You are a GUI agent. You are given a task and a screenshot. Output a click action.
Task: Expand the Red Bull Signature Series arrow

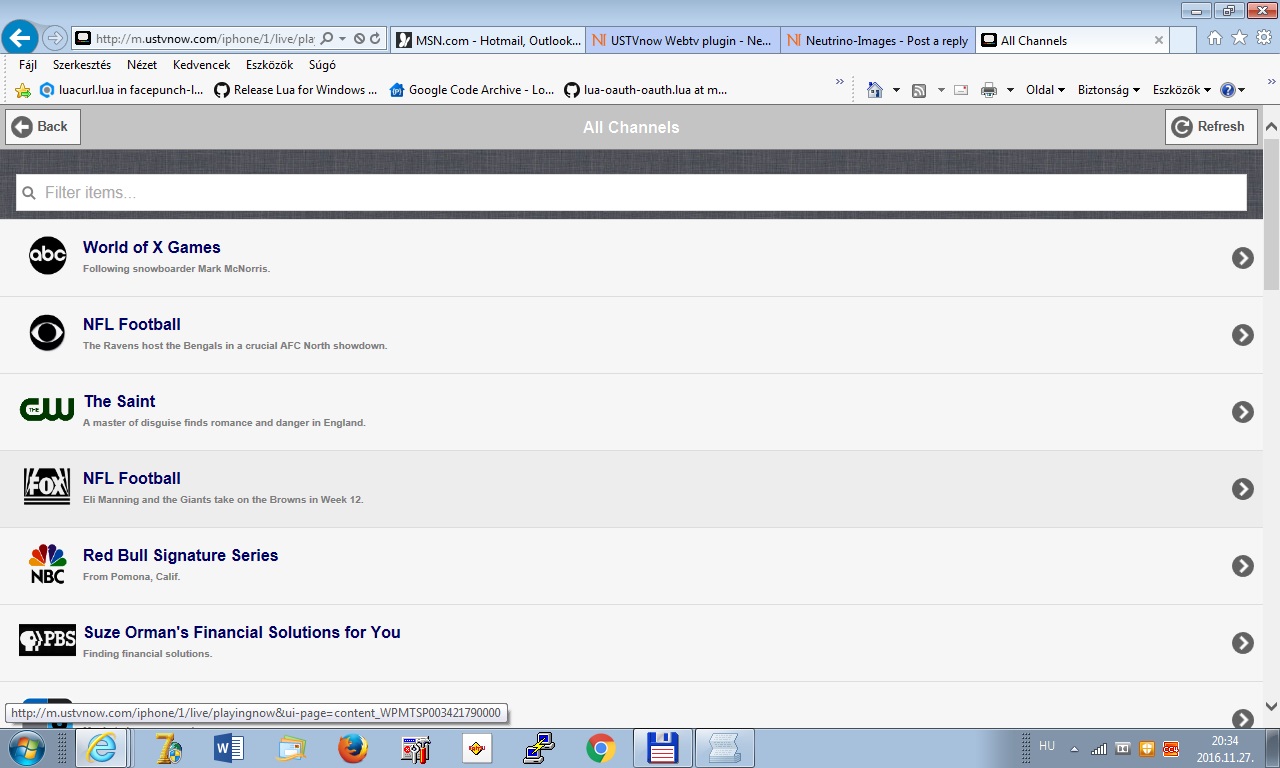click(x=1242, y=566)
